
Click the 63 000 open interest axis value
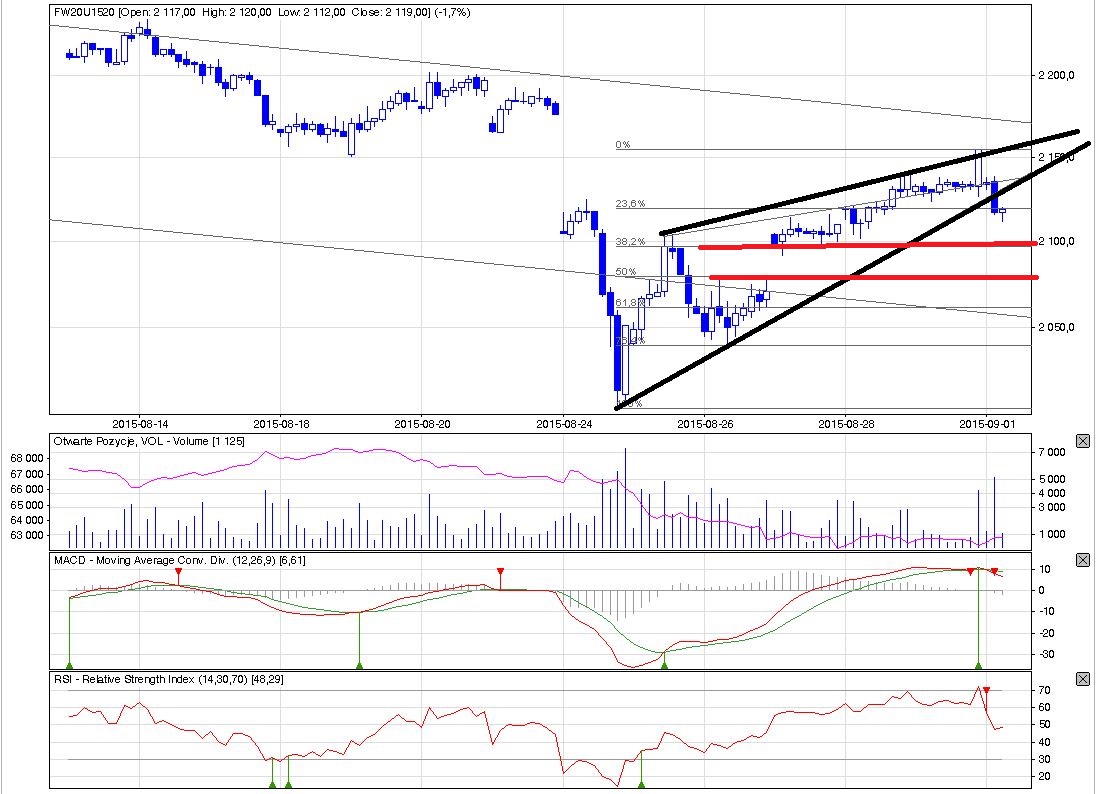[27, 535]
